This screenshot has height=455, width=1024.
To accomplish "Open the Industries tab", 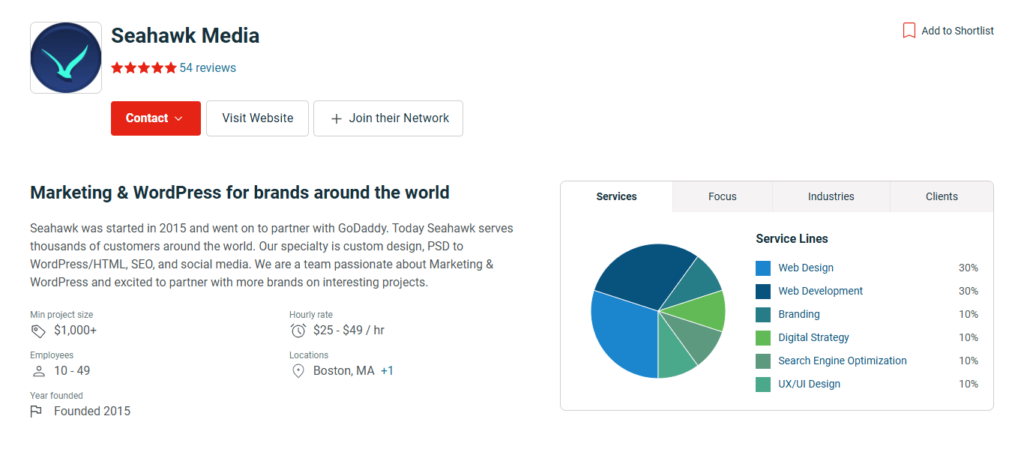I will tap(831, 196).
